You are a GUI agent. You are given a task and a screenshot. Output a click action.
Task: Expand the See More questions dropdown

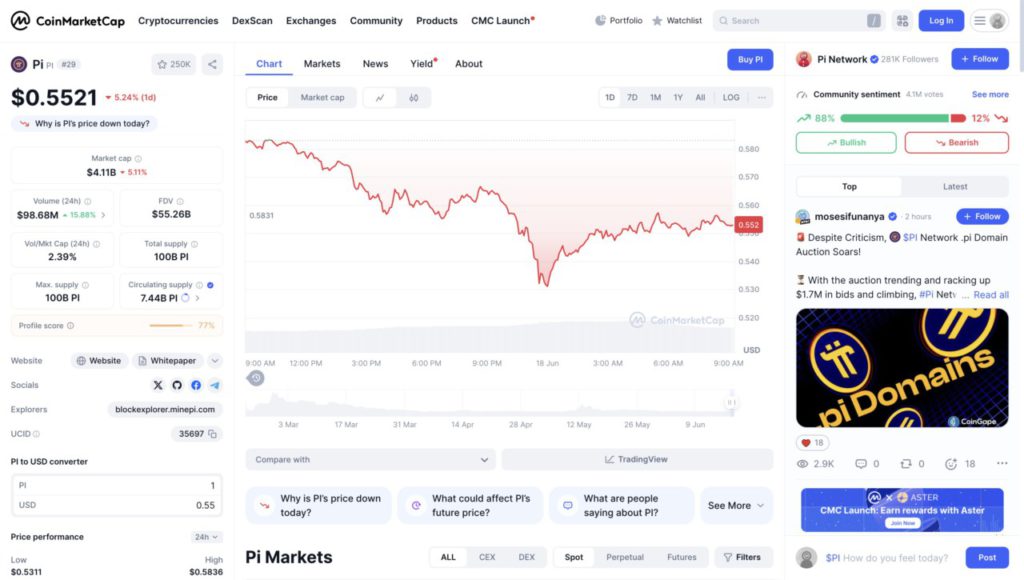(736, 506)
